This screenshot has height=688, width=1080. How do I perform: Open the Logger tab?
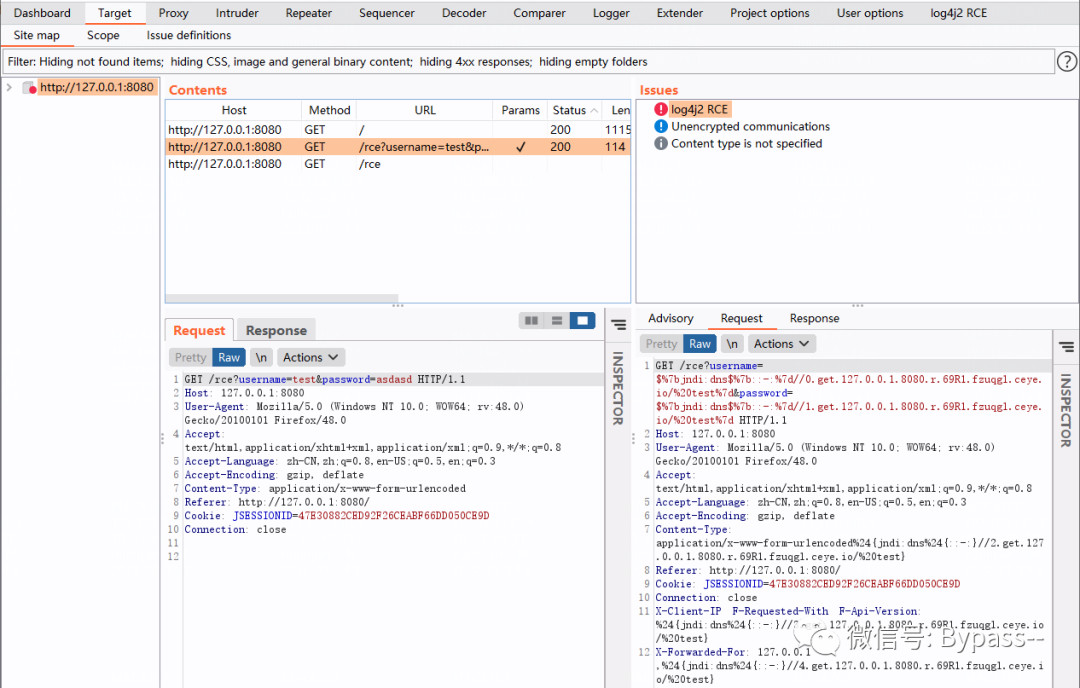click(611, 13)
